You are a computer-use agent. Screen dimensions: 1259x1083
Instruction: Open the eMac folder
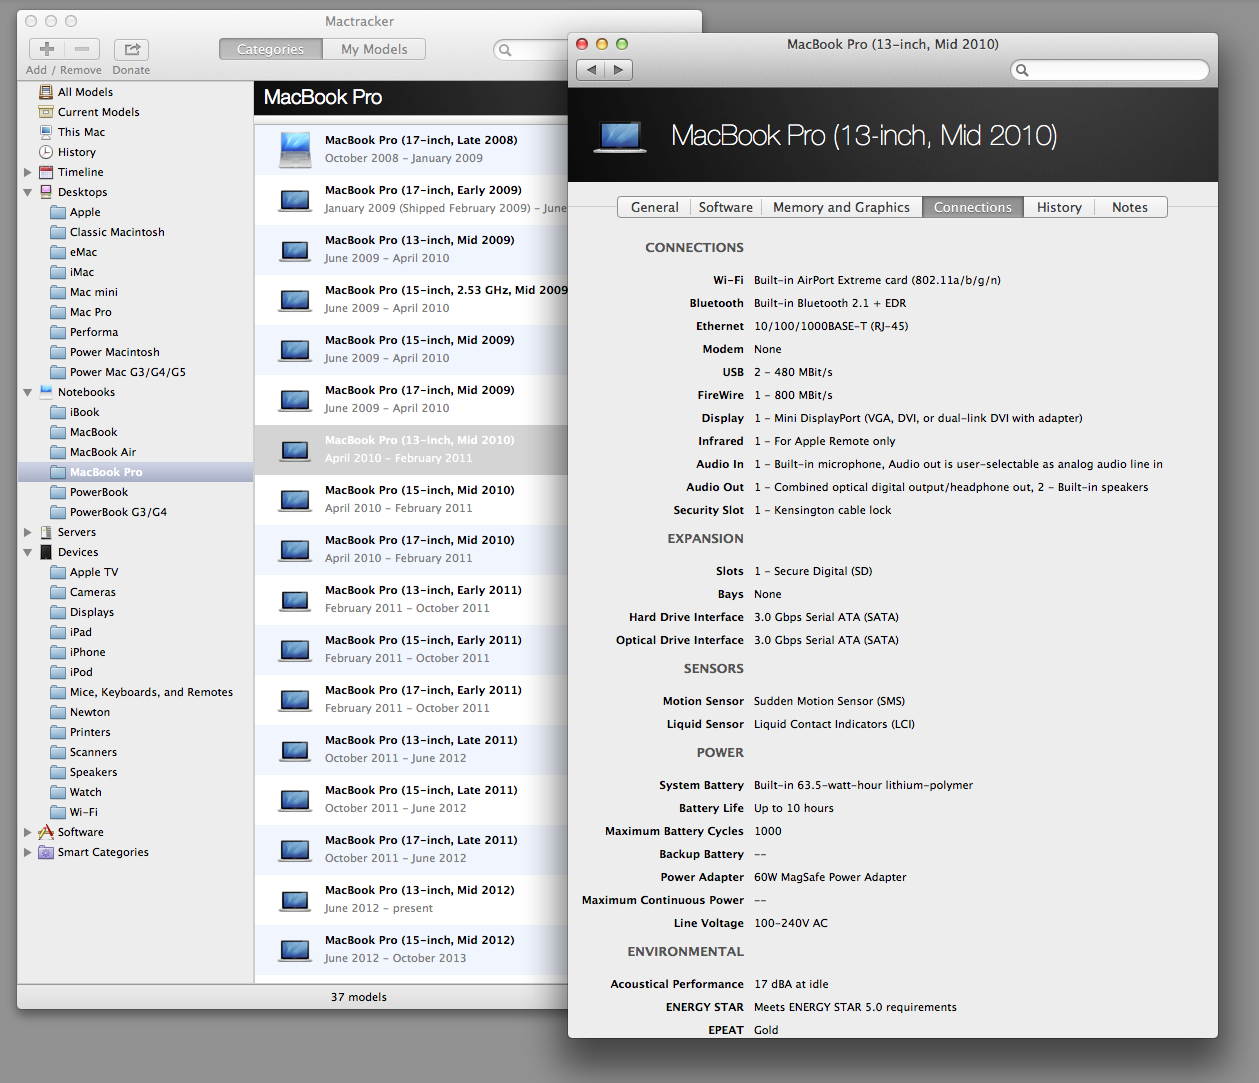(x=74, y=252)
